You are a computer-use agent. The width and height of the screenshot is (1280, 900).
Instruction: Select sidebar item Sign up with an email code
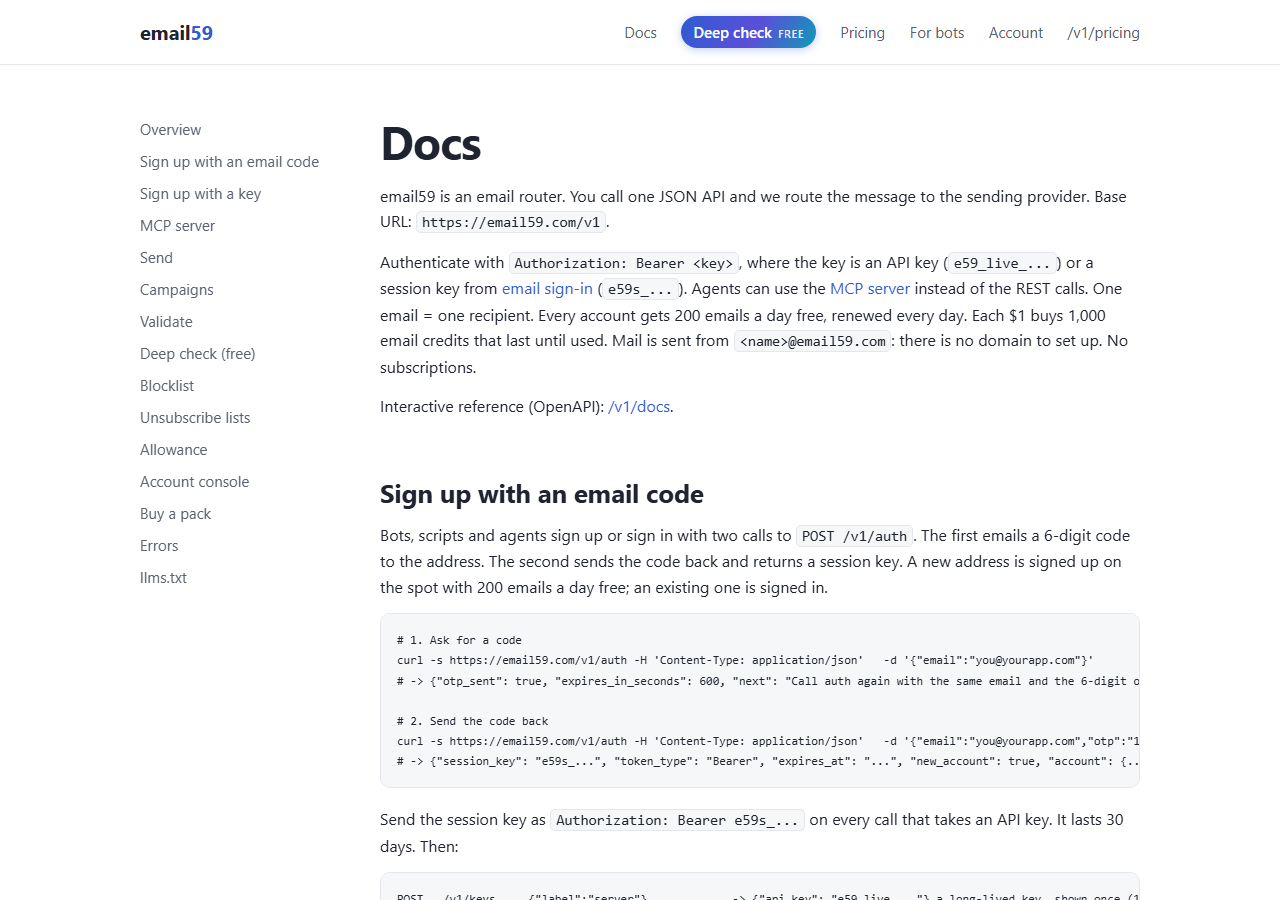(x=229, y=162)
